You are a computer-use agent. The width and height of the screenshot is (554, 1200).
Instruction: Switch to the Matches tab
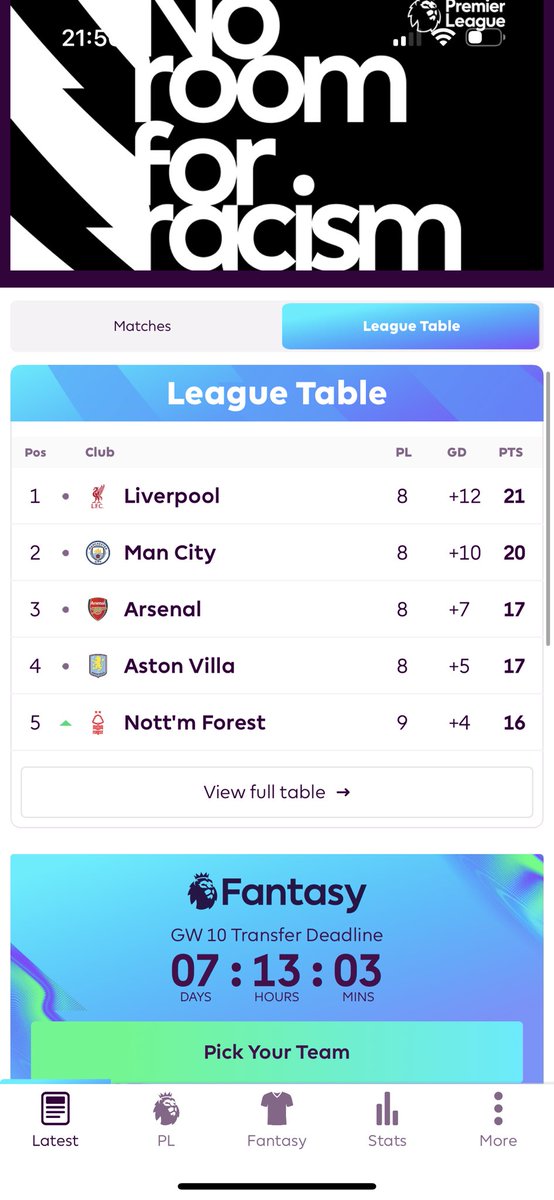[x=142, y=326]
